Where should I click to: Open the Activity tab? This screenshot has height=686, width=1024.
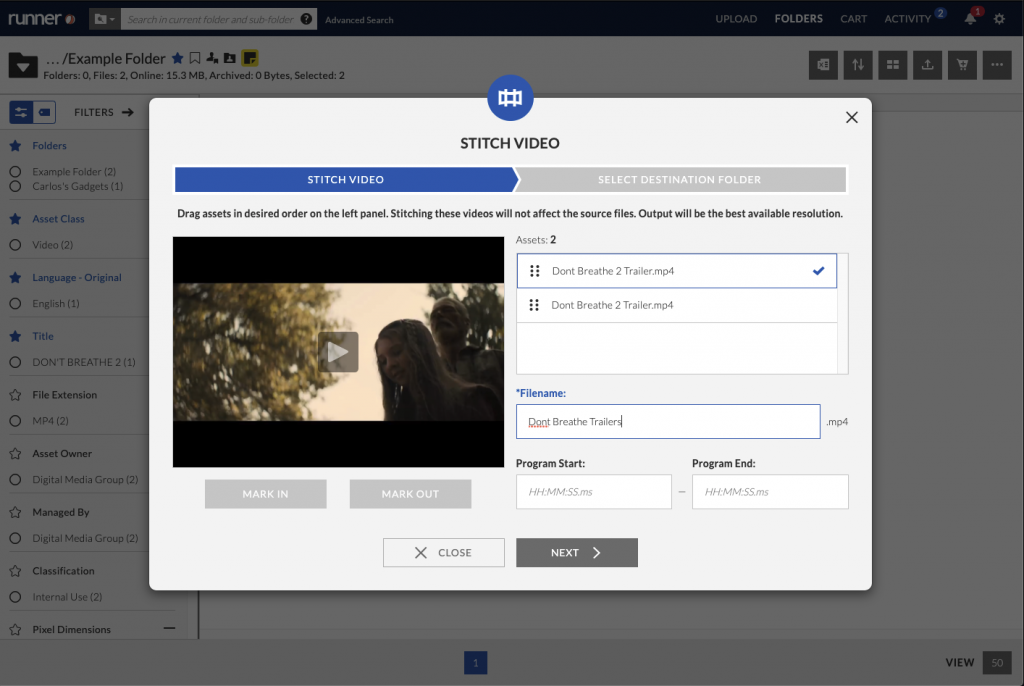[x=908, y=19]
